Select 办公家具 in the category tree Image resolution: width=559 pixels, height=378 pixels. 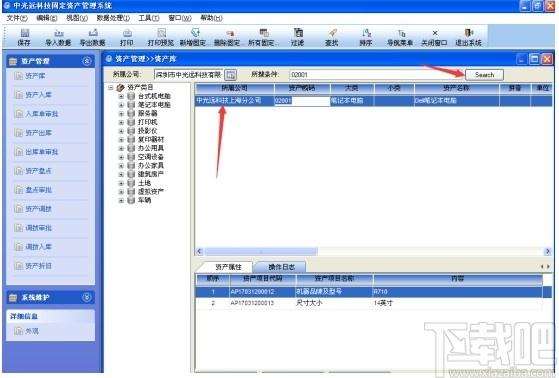(151, 166)
